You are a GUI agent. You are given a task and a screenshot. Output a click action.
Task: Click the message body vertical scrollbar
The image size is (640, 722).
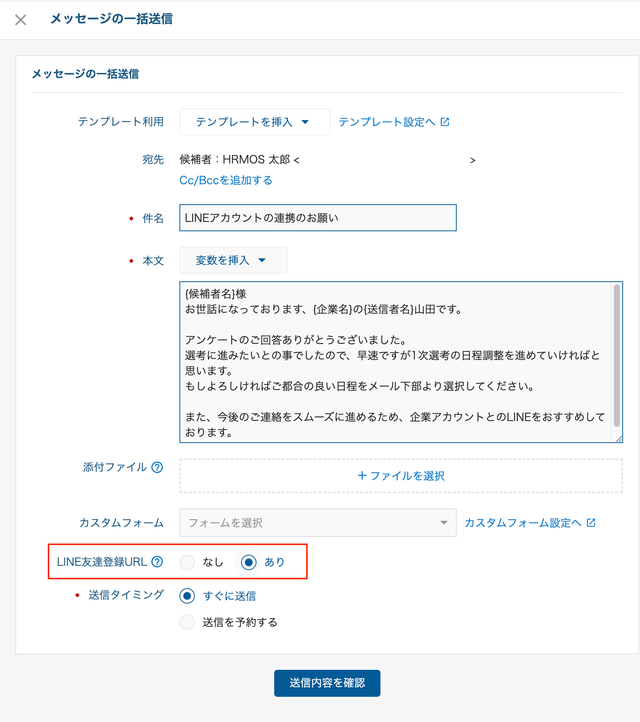click(x=617, y=340)
